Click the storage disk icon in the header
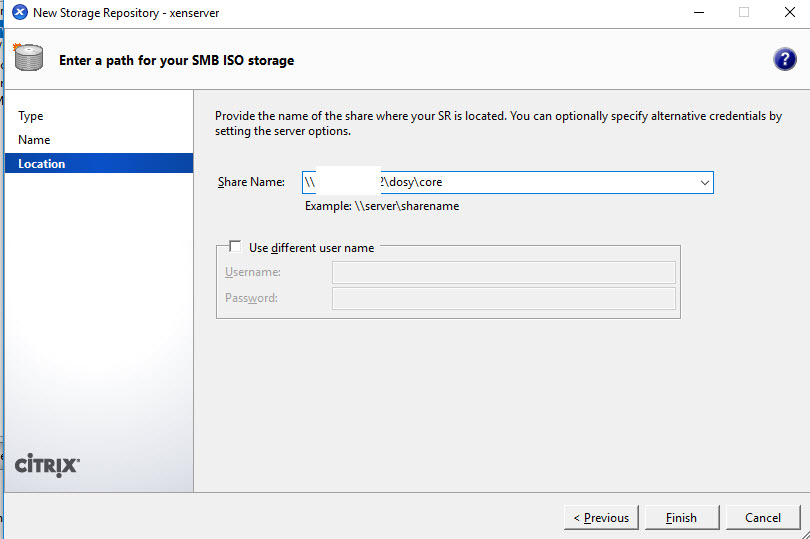This screenshot has width=810, height=539. click(x=30, y=59)
